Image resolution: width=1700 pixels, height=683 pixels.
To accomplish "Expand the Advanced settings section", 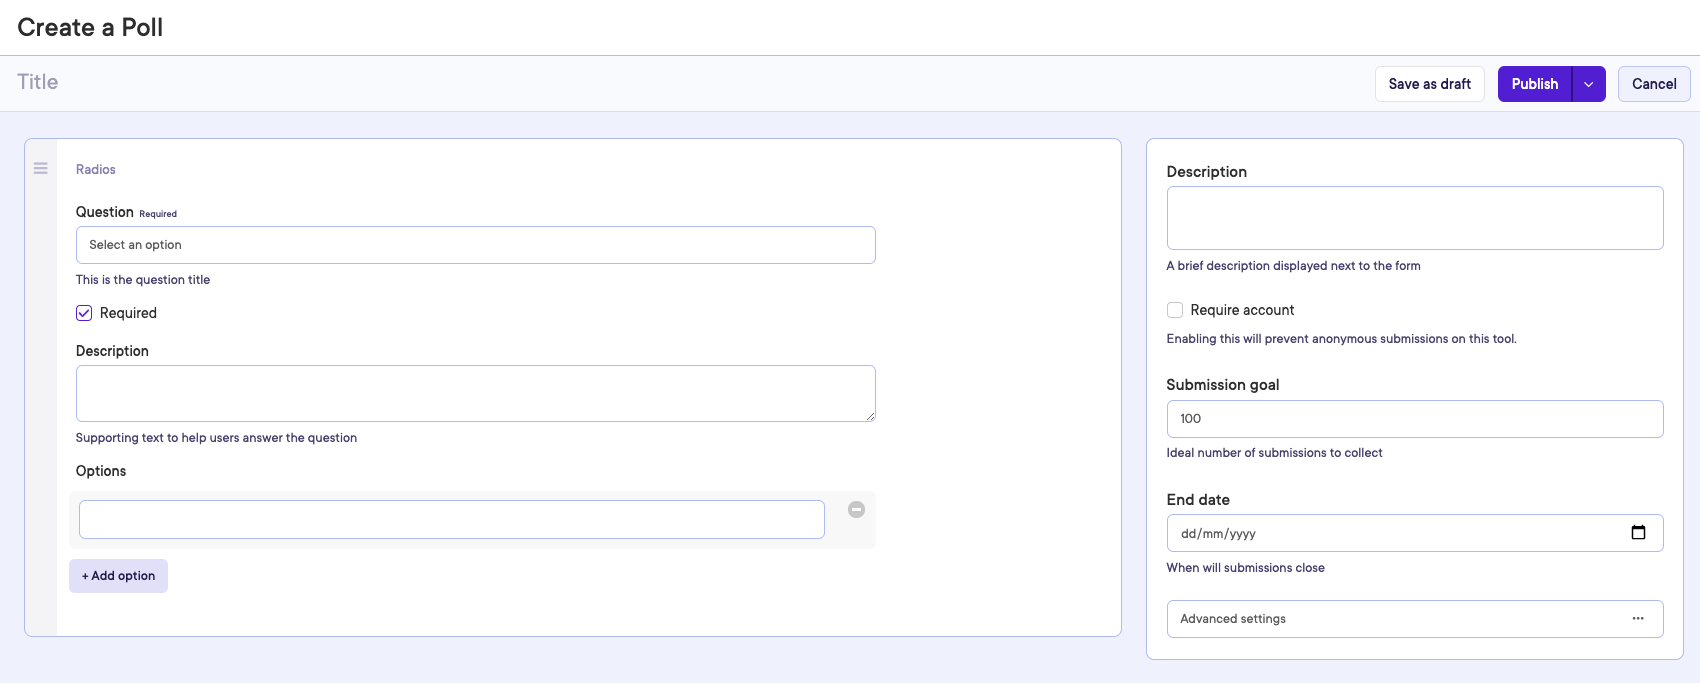I will 1400,619.
